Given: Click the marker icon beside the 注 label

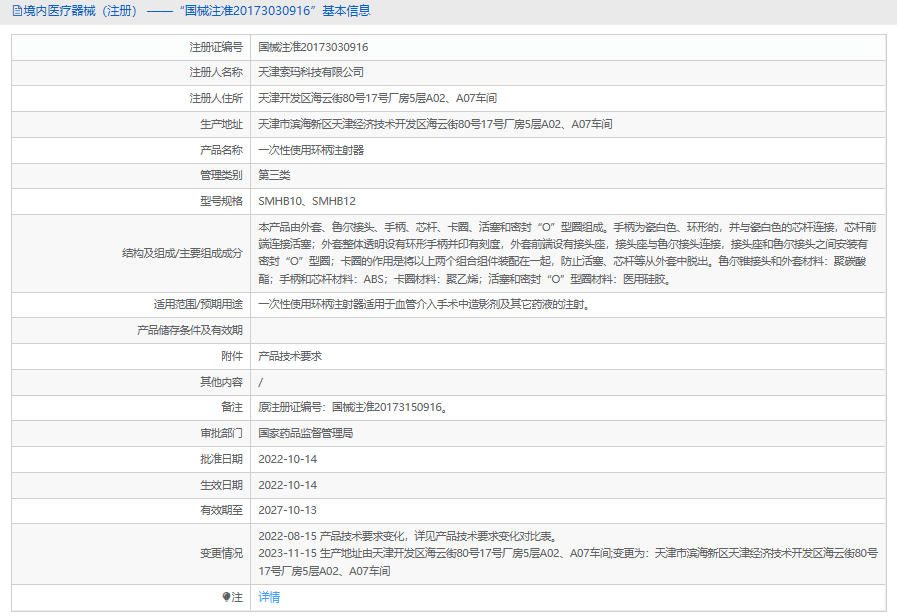Looking at the screenshot, I should click(x=227, y=597).
